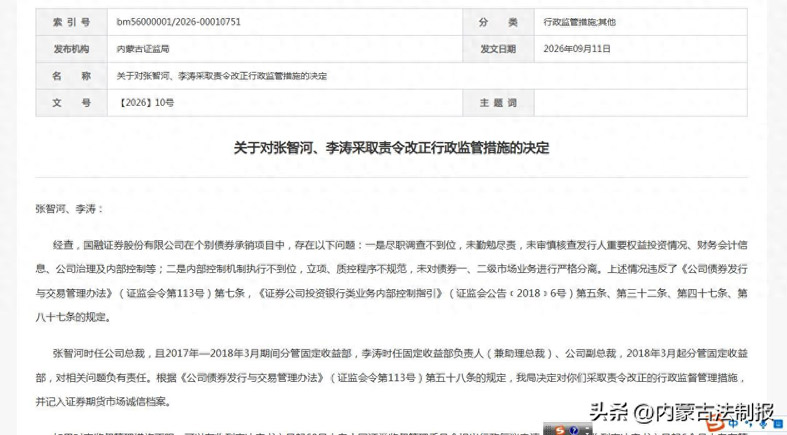Click the 内蒙古证监局 publisher value
Image resolution: width=787 pixels, height=435 pixels.
pos(143,49)
